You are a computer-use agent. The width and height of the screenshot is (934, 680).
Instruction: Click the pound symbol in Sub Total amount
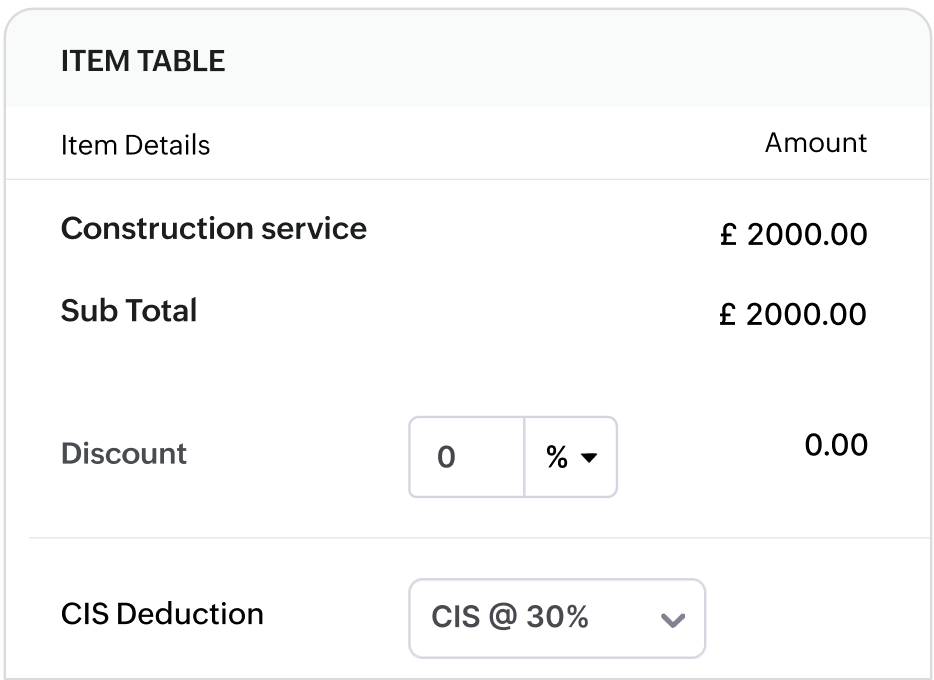[728, 315]
